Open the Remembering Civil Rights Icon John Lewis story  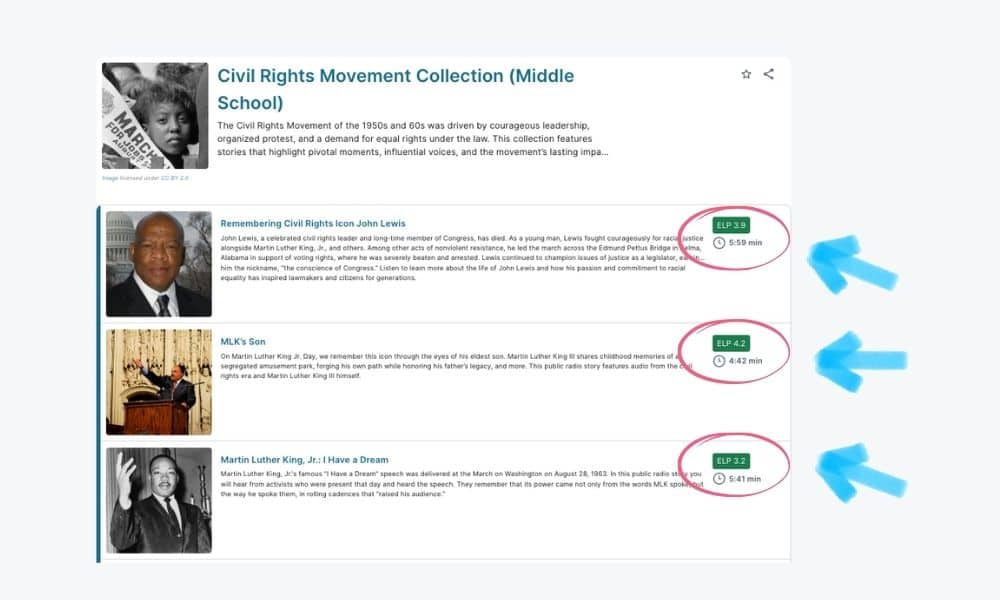click(x=313, y=223)
